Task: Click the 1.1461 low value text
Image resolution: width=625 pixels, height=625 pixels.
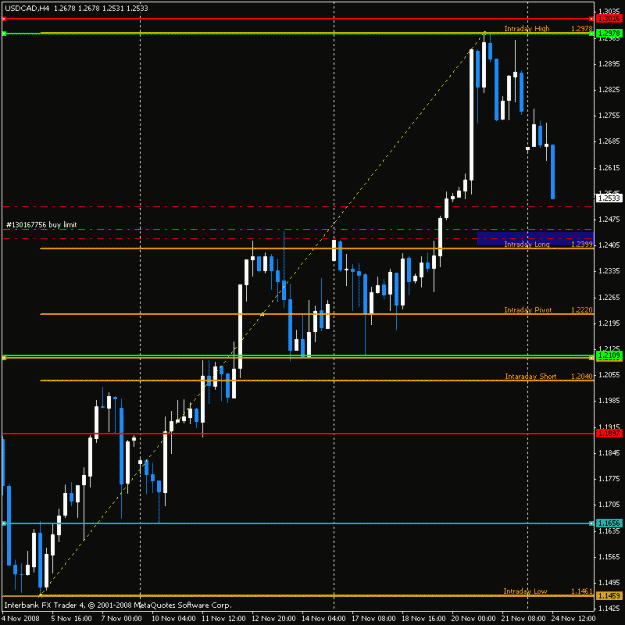Action: click(582, 591)
